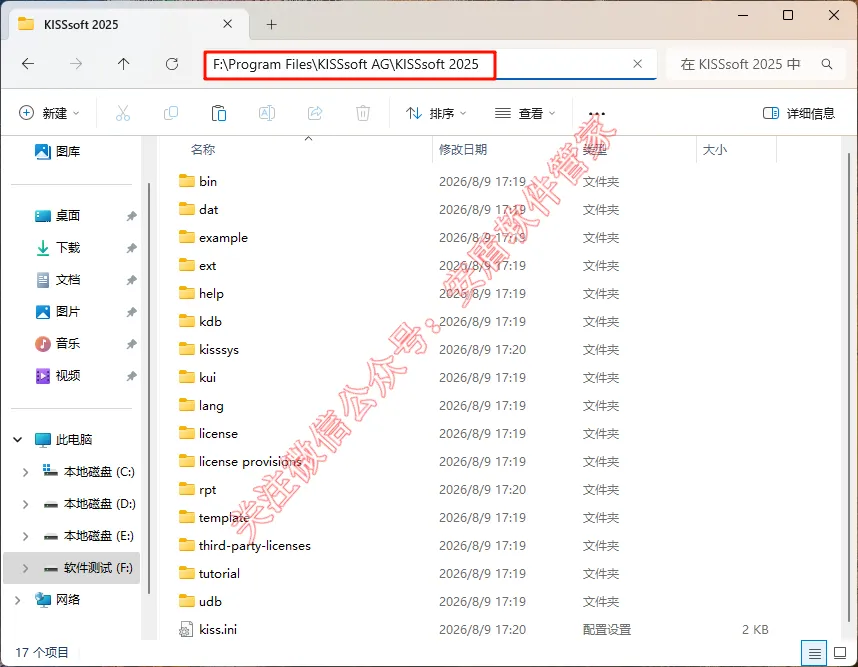Unpin 视频 using its pin icon
The width and height of the screenshot is (858, 667).
click(x=131, y=376)
